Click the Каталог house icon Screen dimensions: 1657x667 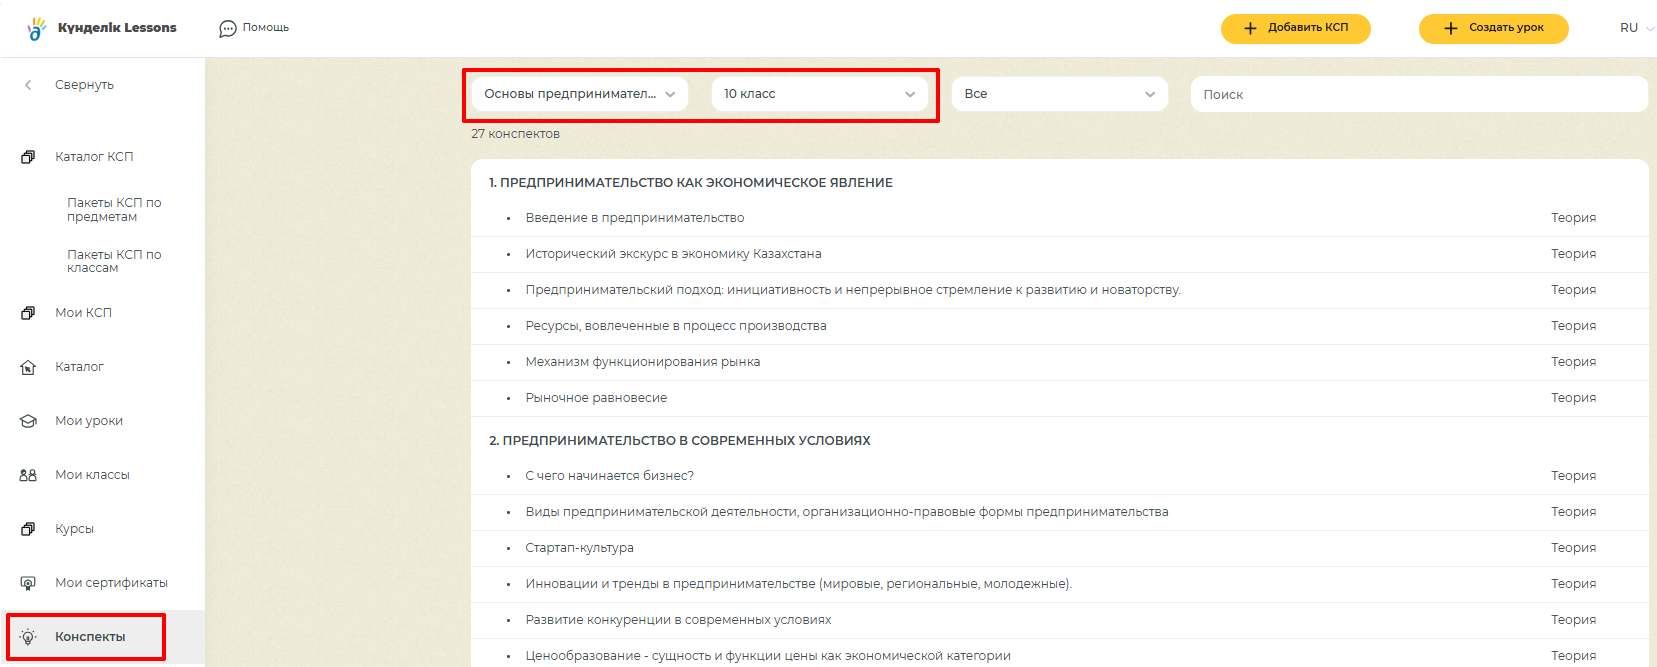coord(28,367)
